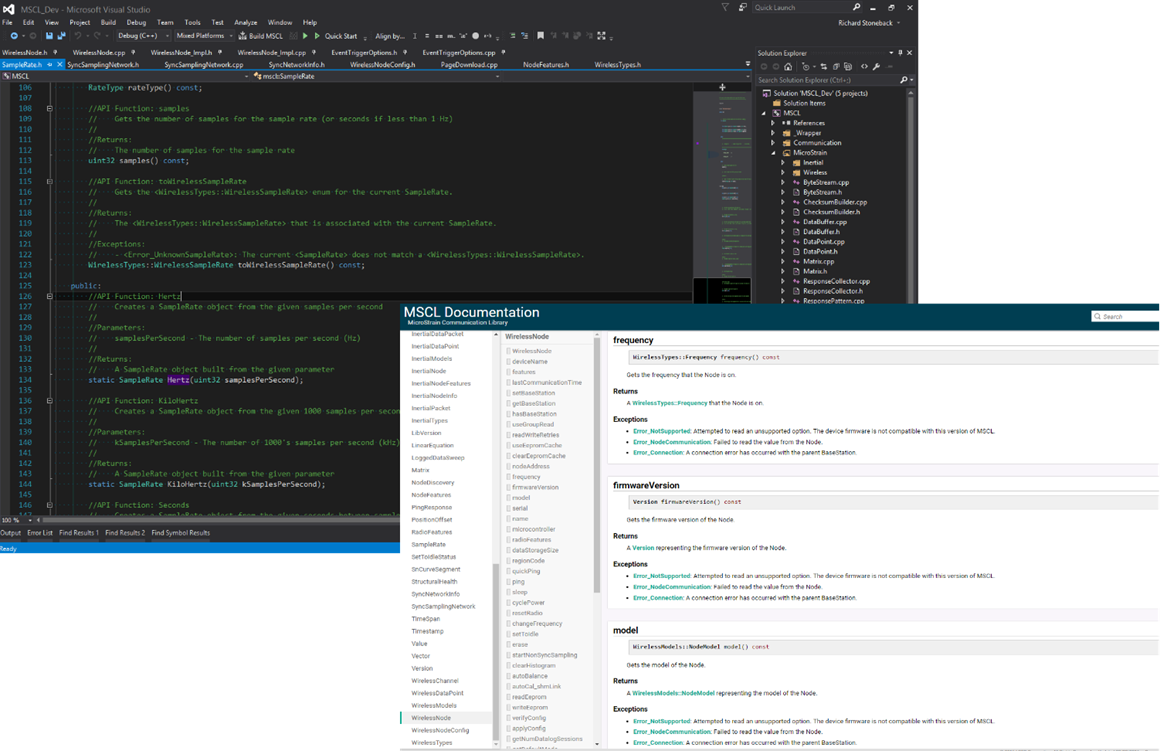
Task: Click the Save file toolbar icon
Action: (49, 36)
